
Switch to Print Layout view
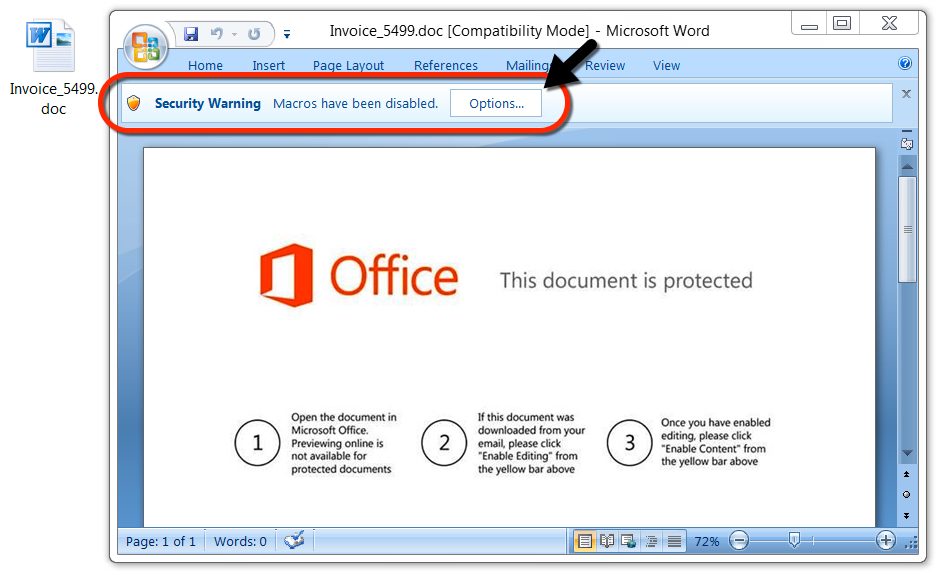(x=584, y=541)
